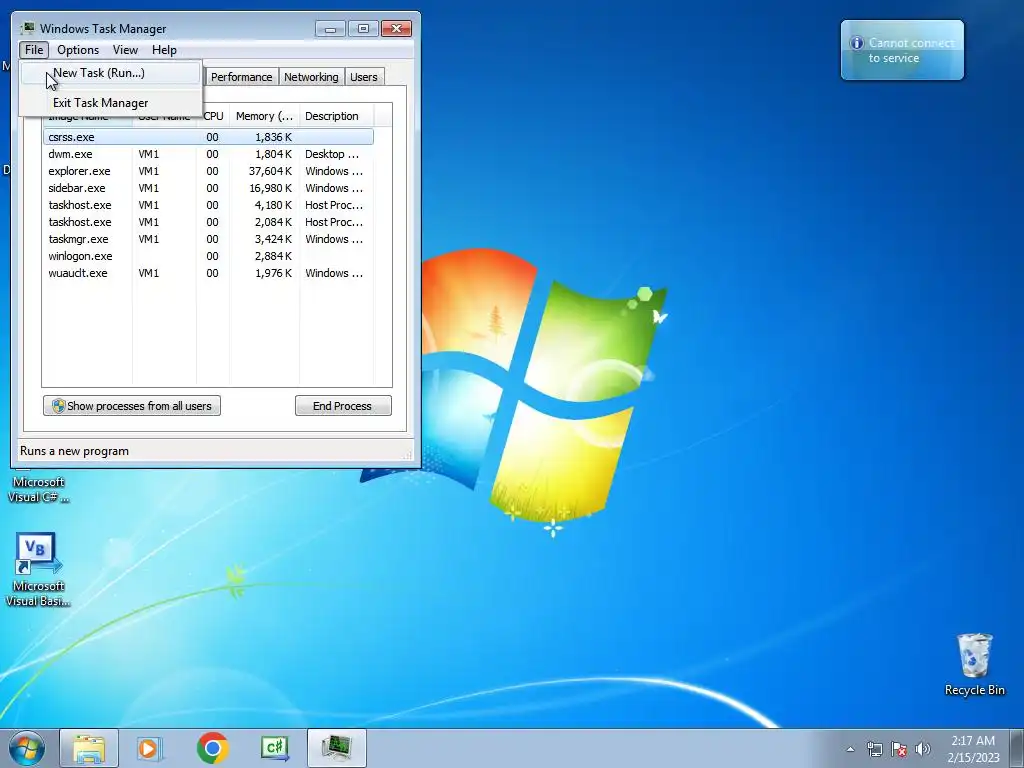Open Windows Explorer from the taskbar
Viewport: 1024px width, 768px height.
(89, 748)
